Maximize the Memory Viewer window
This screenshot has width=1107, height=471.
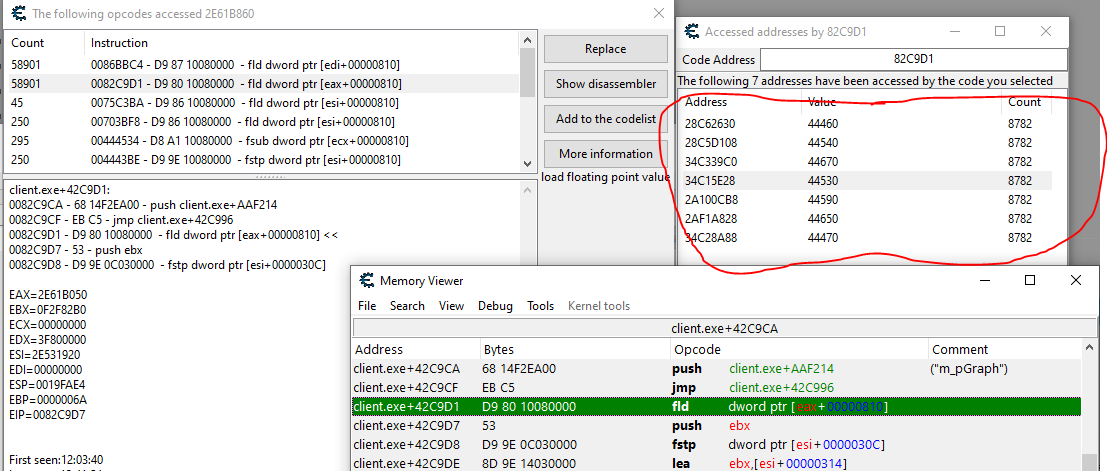(x=1030, y=281)
